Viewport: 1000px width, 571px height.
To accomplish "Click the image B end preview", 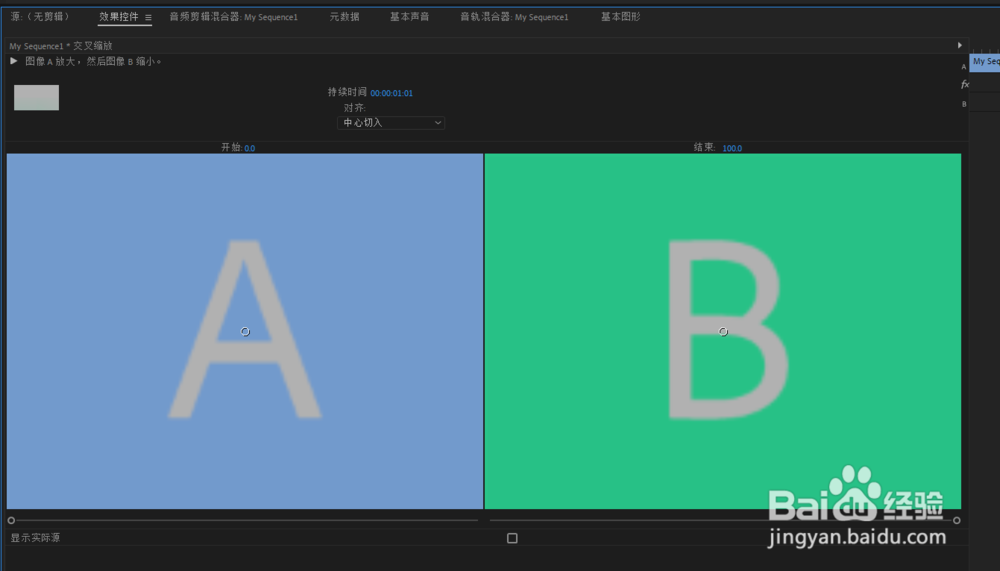I will tap(723, 331).
